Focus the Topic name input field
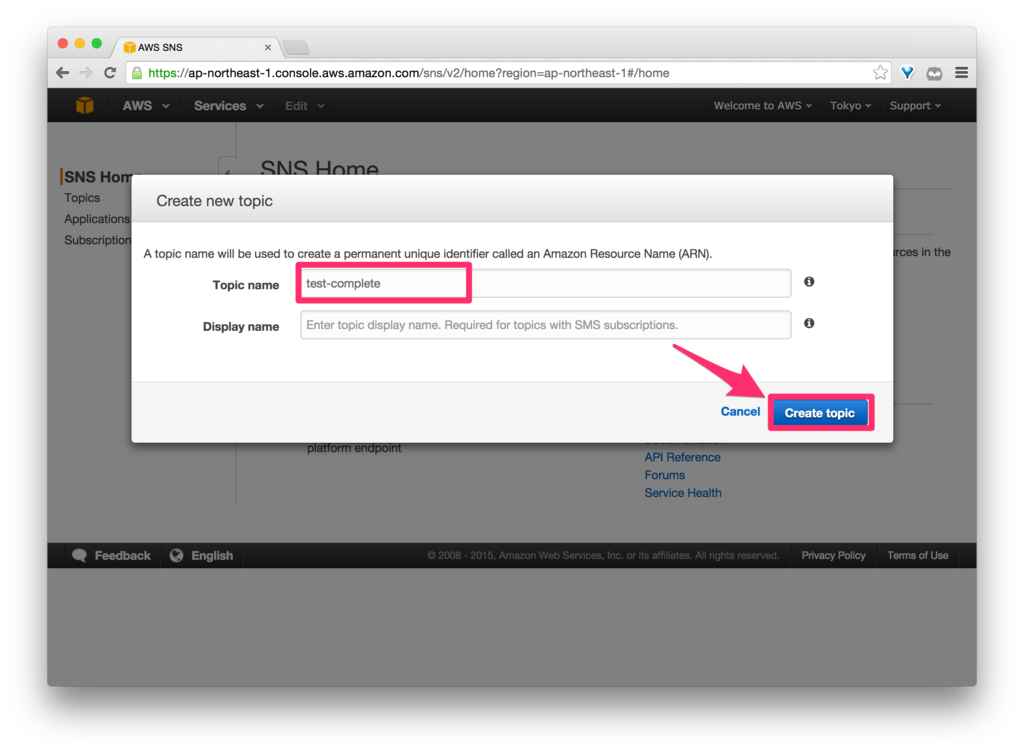1024x754 pixels. click(x=545, y=283)
